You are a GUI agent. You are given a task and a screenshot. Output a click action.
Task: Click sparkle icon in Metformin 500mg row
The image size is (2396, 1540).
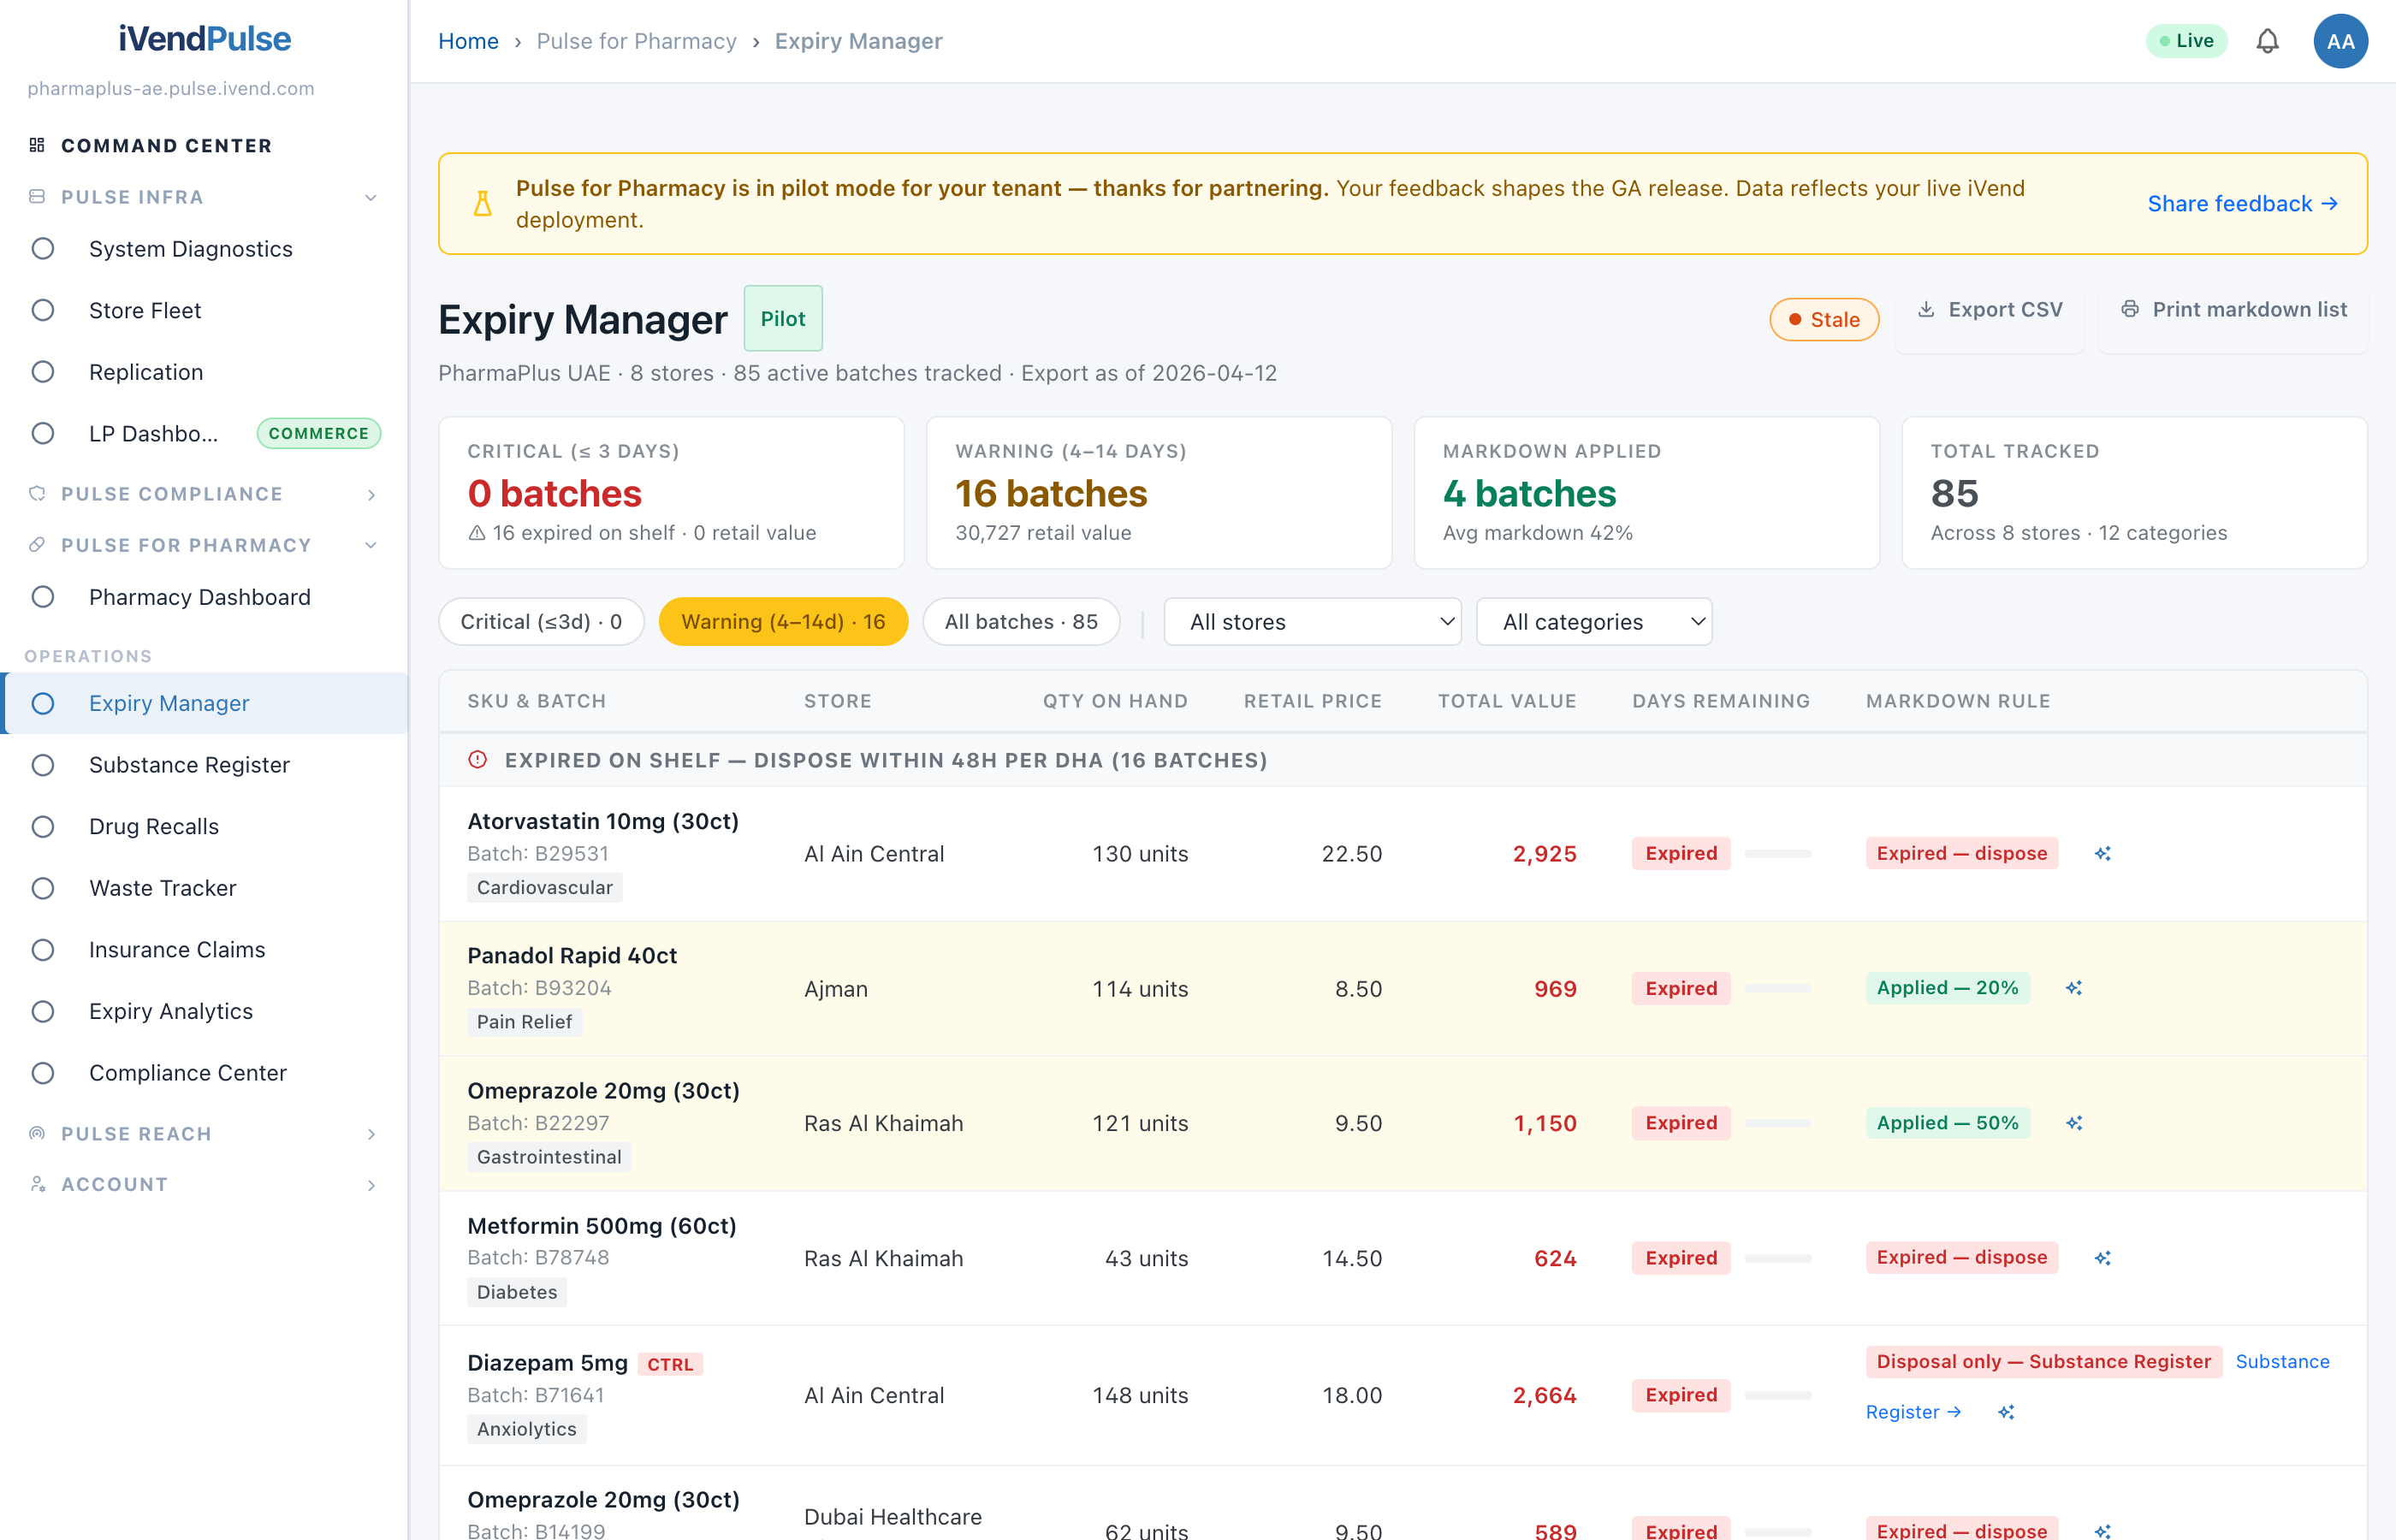pos(2102,1258)
